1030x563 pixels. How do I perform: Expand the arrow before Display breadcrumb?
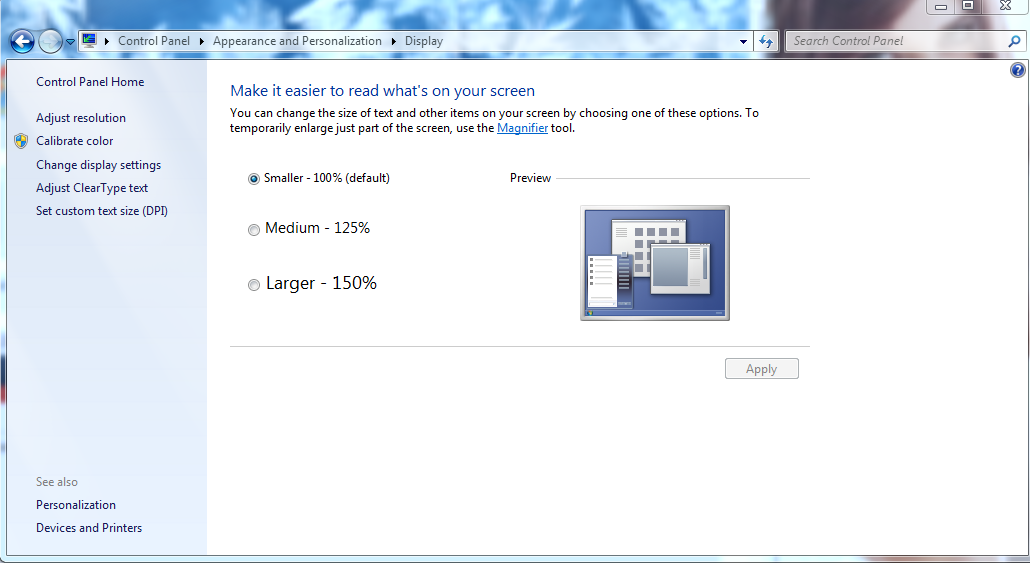(393, 41)
